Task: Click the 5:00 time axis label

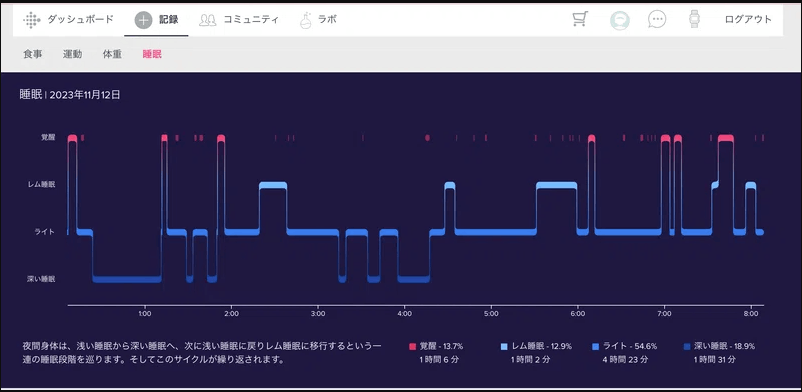Action: click(491, 313)
